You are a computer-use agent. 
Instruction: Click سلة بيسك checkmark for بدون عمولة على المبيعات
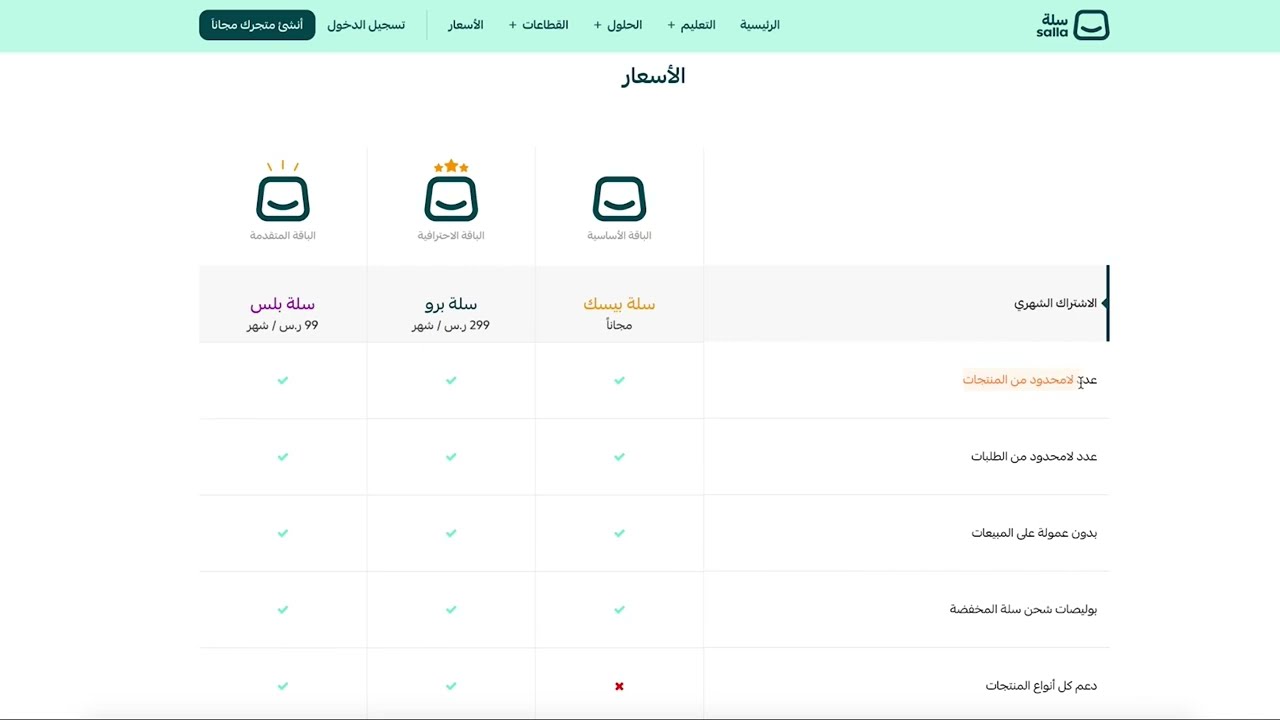(x=619, y=533)
